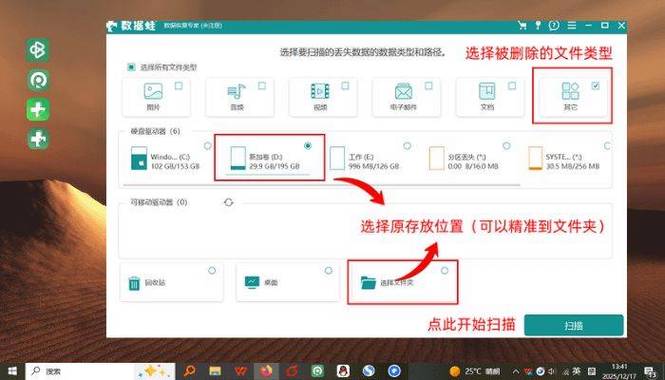Uncheck the 其它 other type checkbox
Screen dimensions: 665x380
(595, 86)
